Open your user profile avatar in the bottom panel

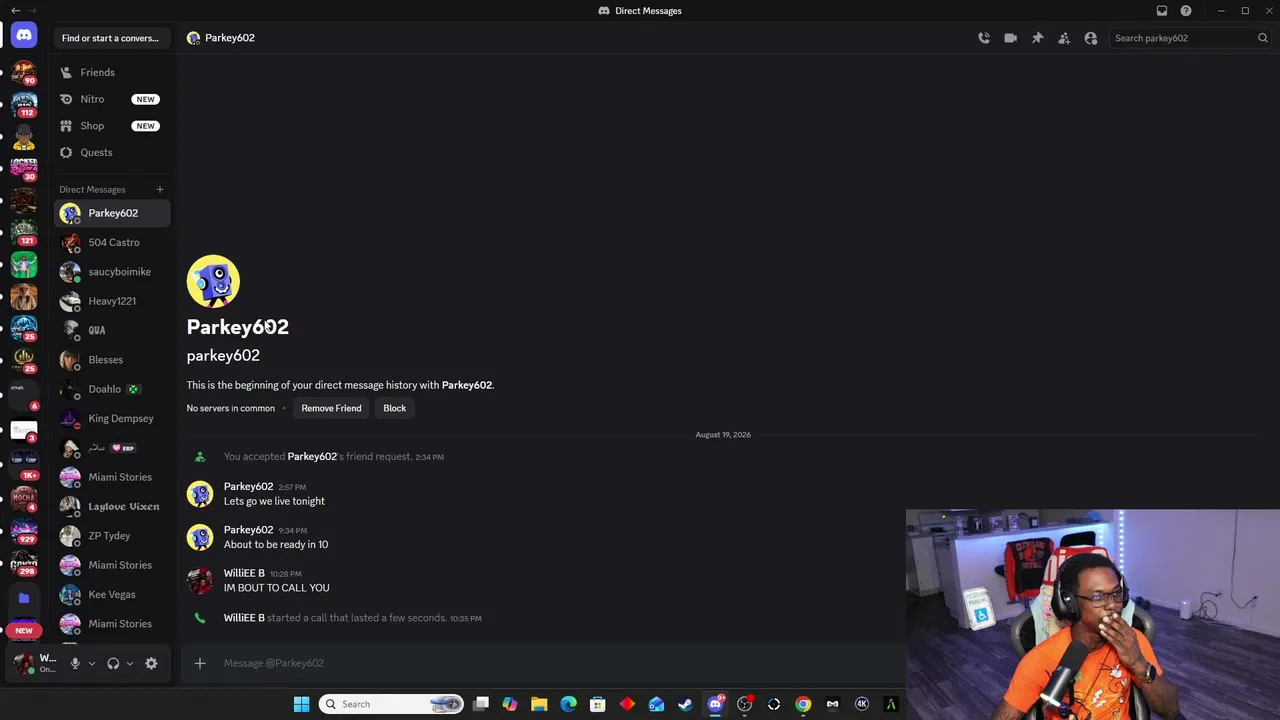click(24, 663)
